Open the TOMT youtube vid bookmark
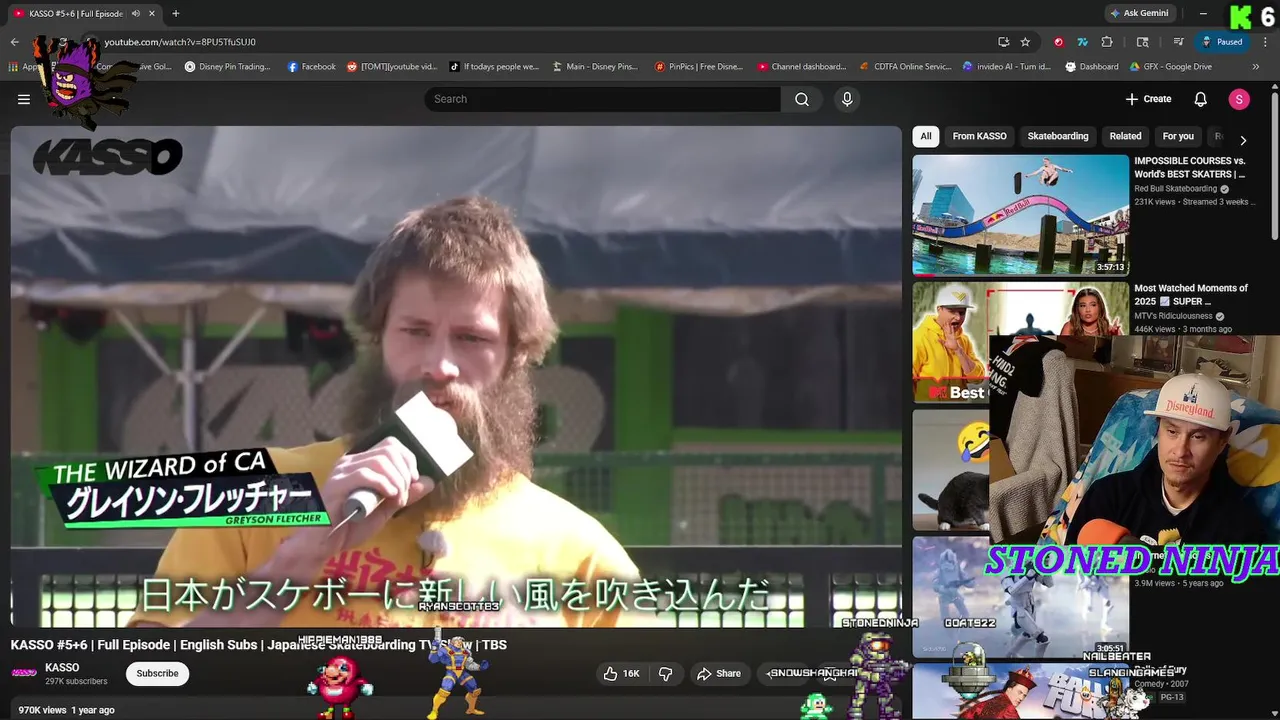This screenshot has height=720, width=1280. [392, 67]
